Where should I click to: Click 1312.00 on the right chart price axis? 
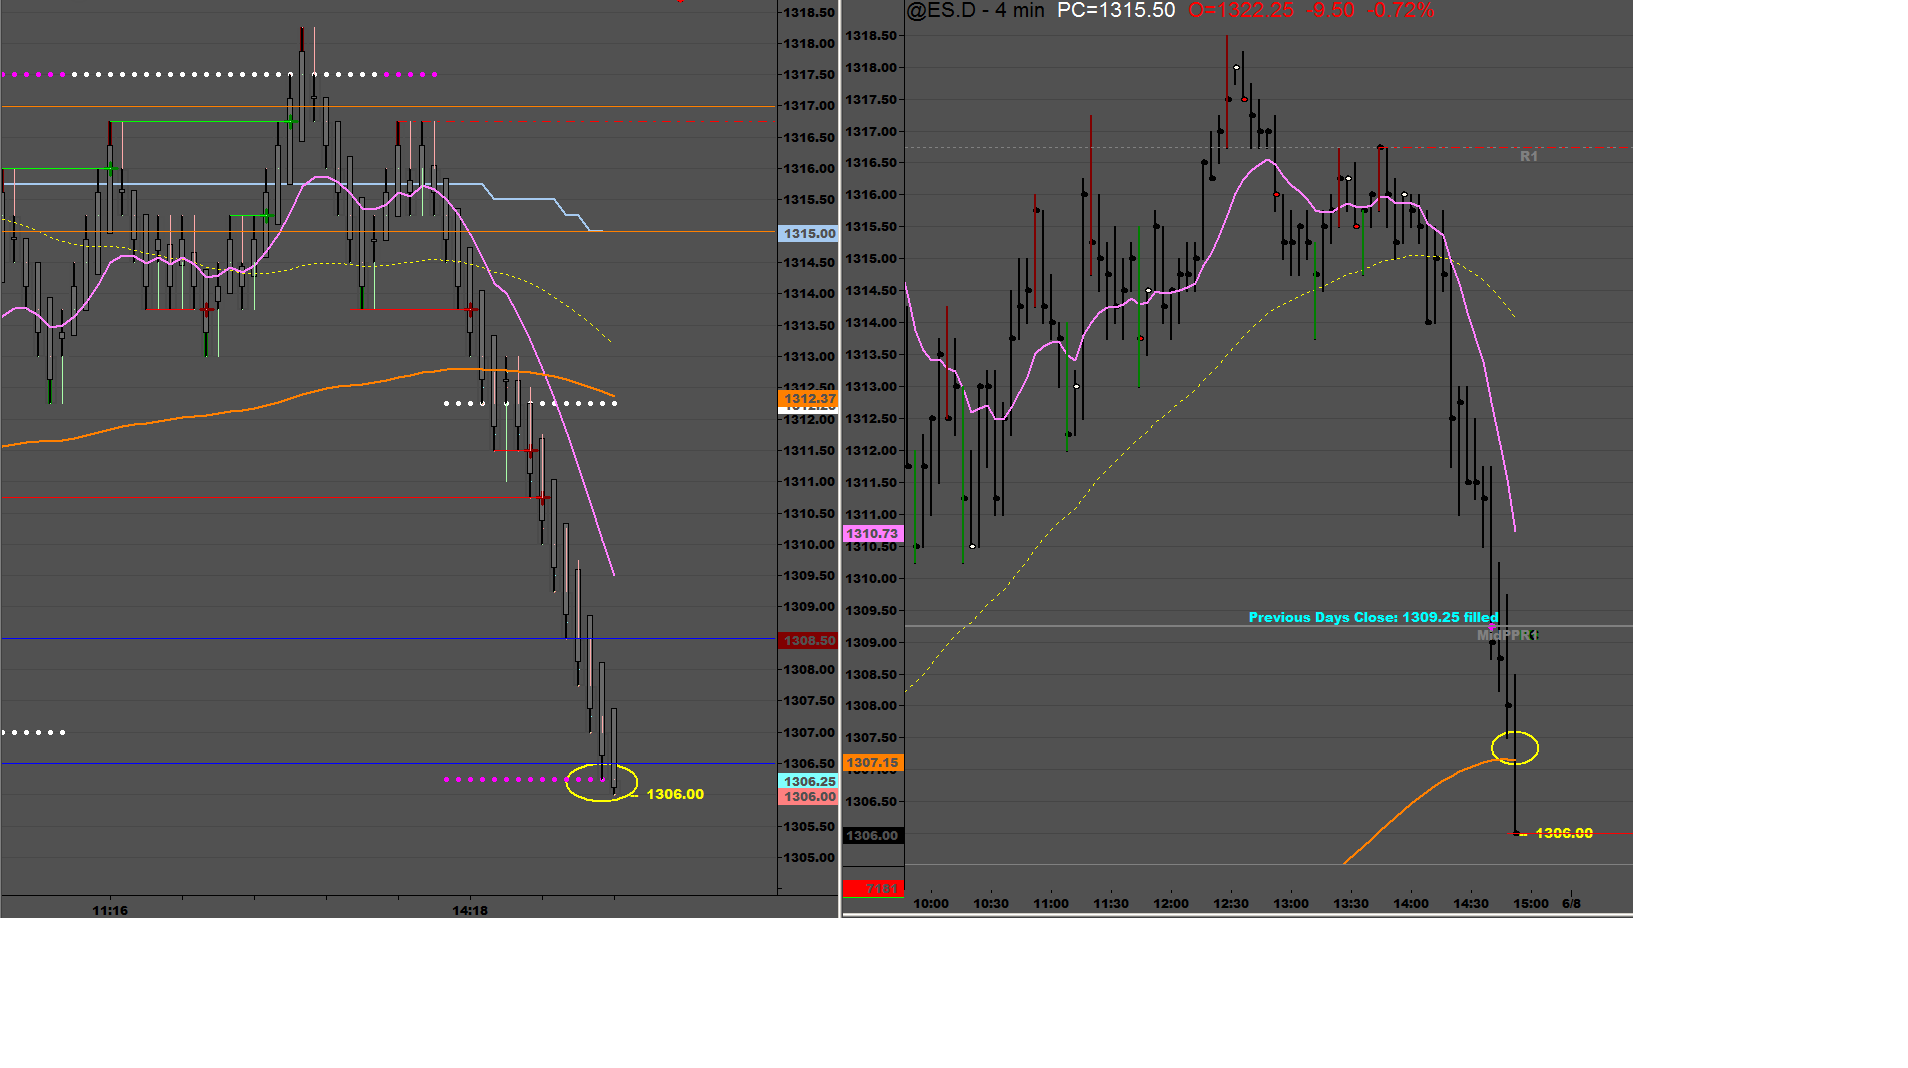coord(872,451)
